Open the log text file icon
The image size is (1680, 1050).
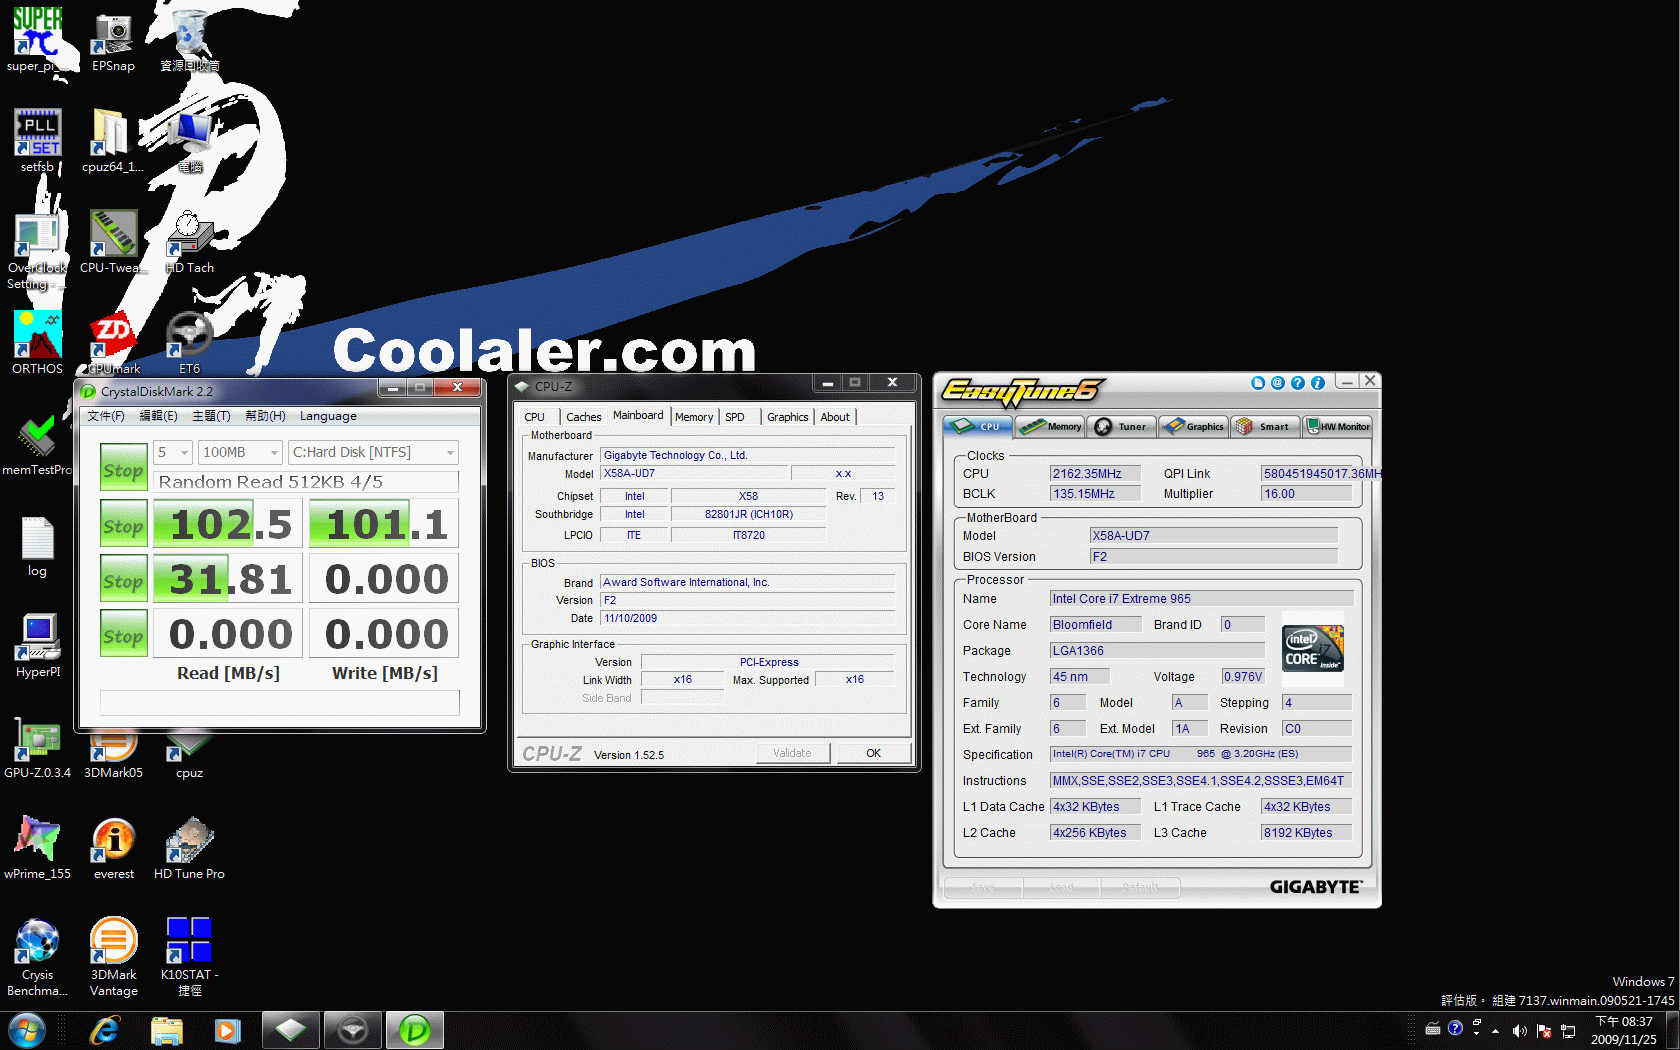point(37,546)
